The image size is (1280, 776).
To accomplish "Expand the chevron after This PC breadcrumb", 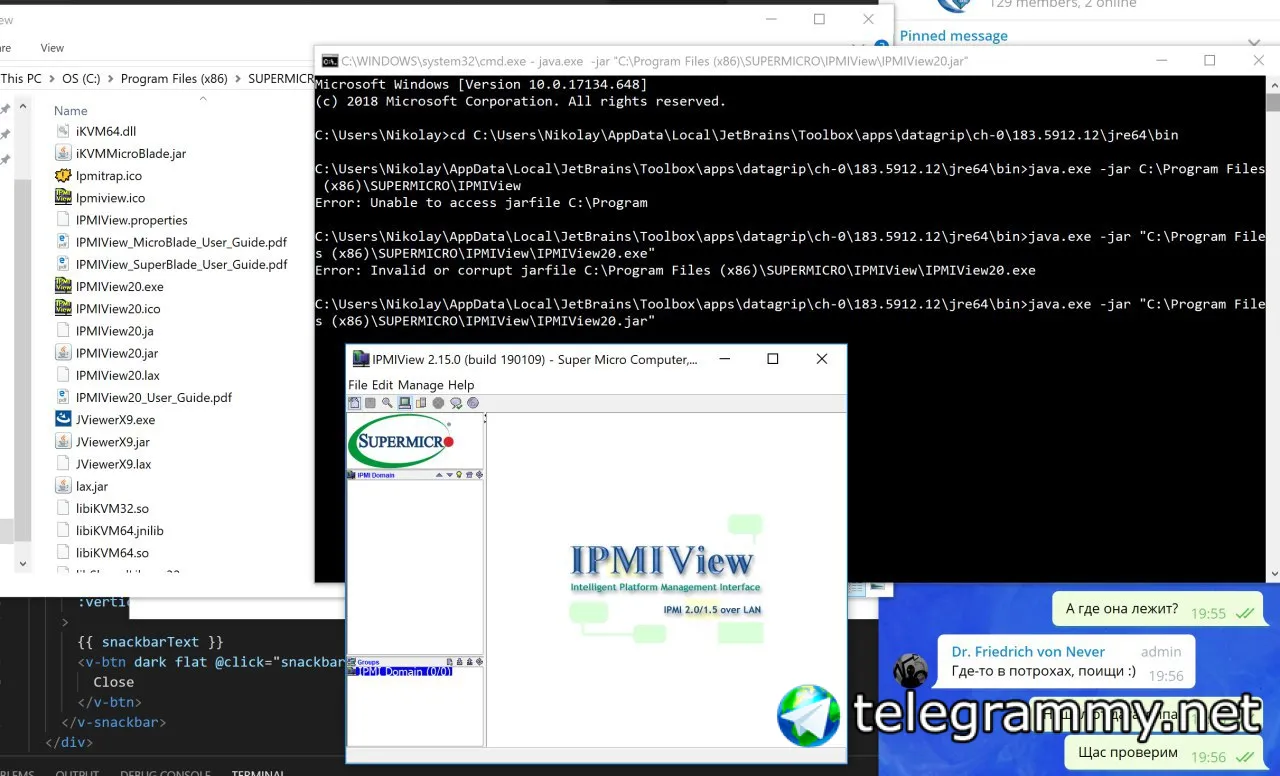I will point(52,78).
